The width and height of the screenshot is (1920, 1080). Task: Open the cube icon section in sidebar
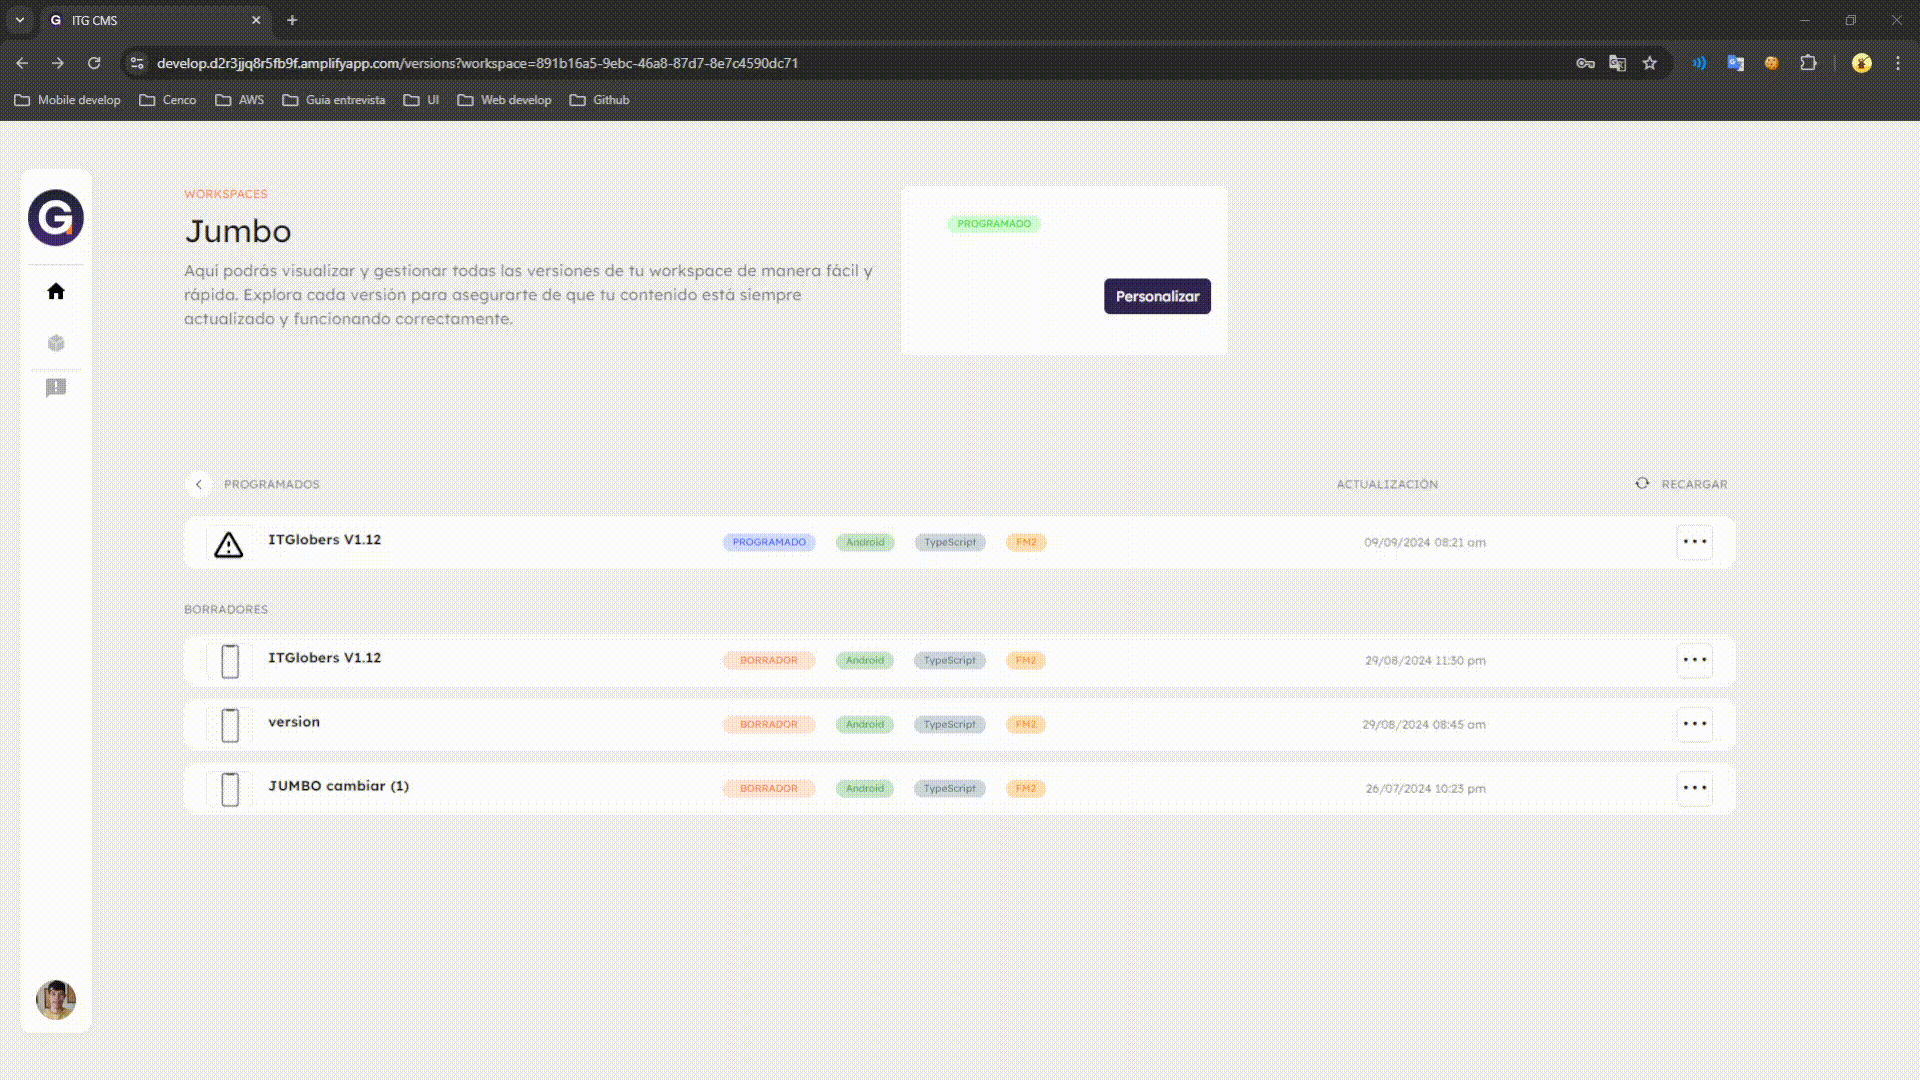pyautogui.click(x=56, y=343)
